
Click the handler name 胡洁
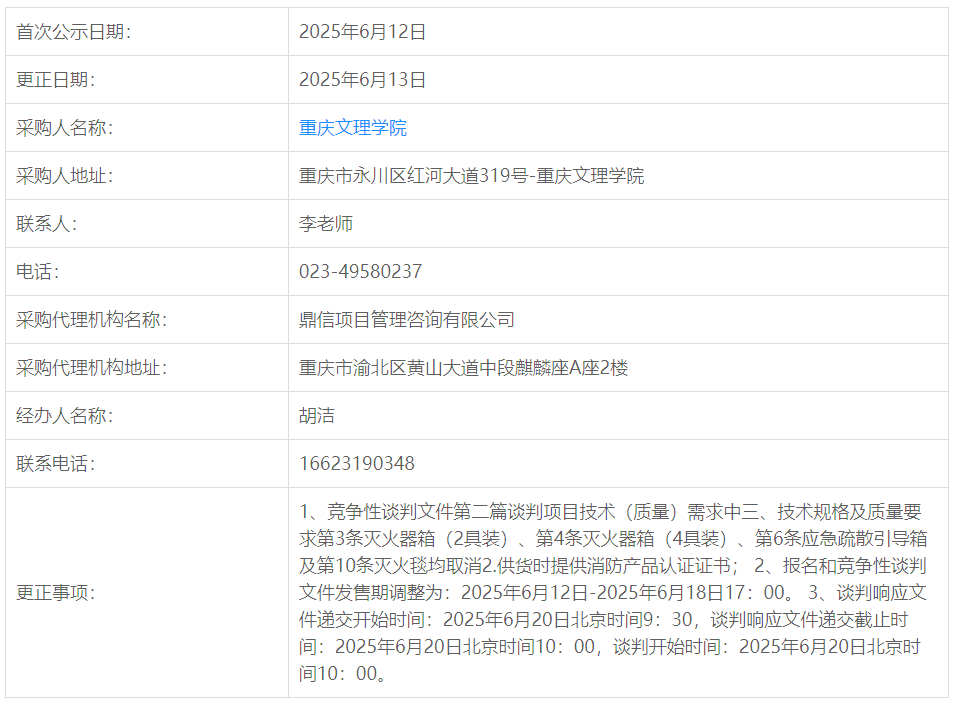point(317,416)
